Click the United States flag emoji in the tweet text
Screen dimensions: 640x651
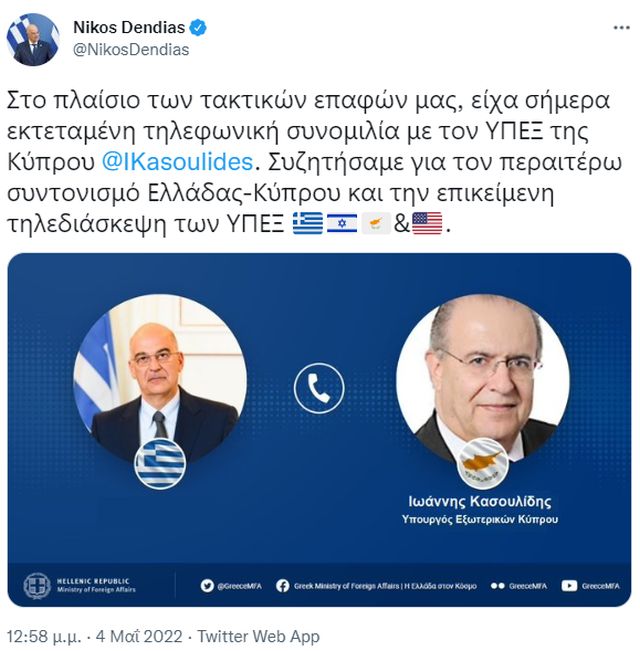(x=427, y=223)
